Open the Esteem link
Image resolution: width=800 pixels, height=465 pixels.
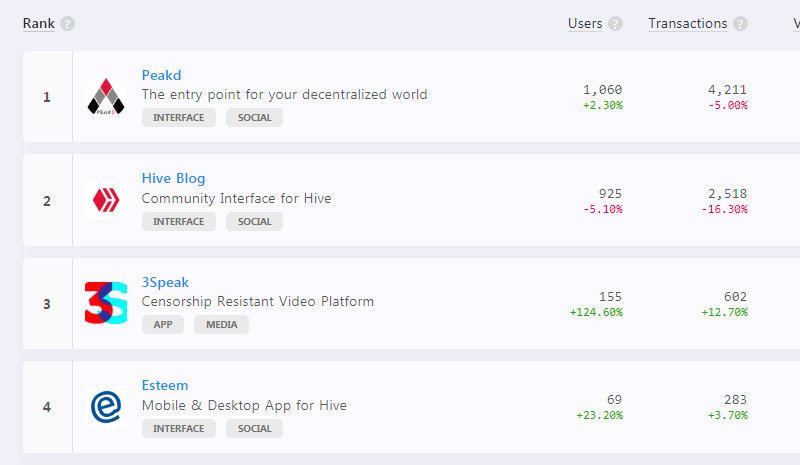(x=165, y=385)
